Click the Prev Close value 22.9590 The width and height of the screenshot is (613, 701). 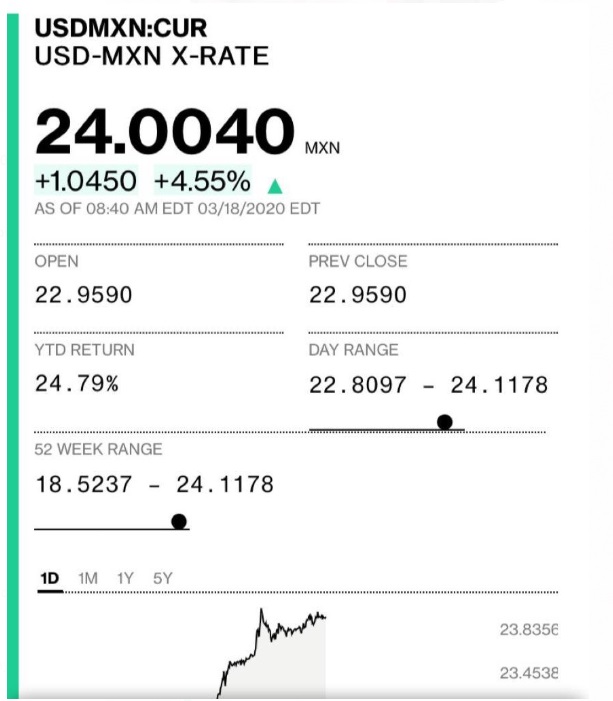[x=358, y=295]
